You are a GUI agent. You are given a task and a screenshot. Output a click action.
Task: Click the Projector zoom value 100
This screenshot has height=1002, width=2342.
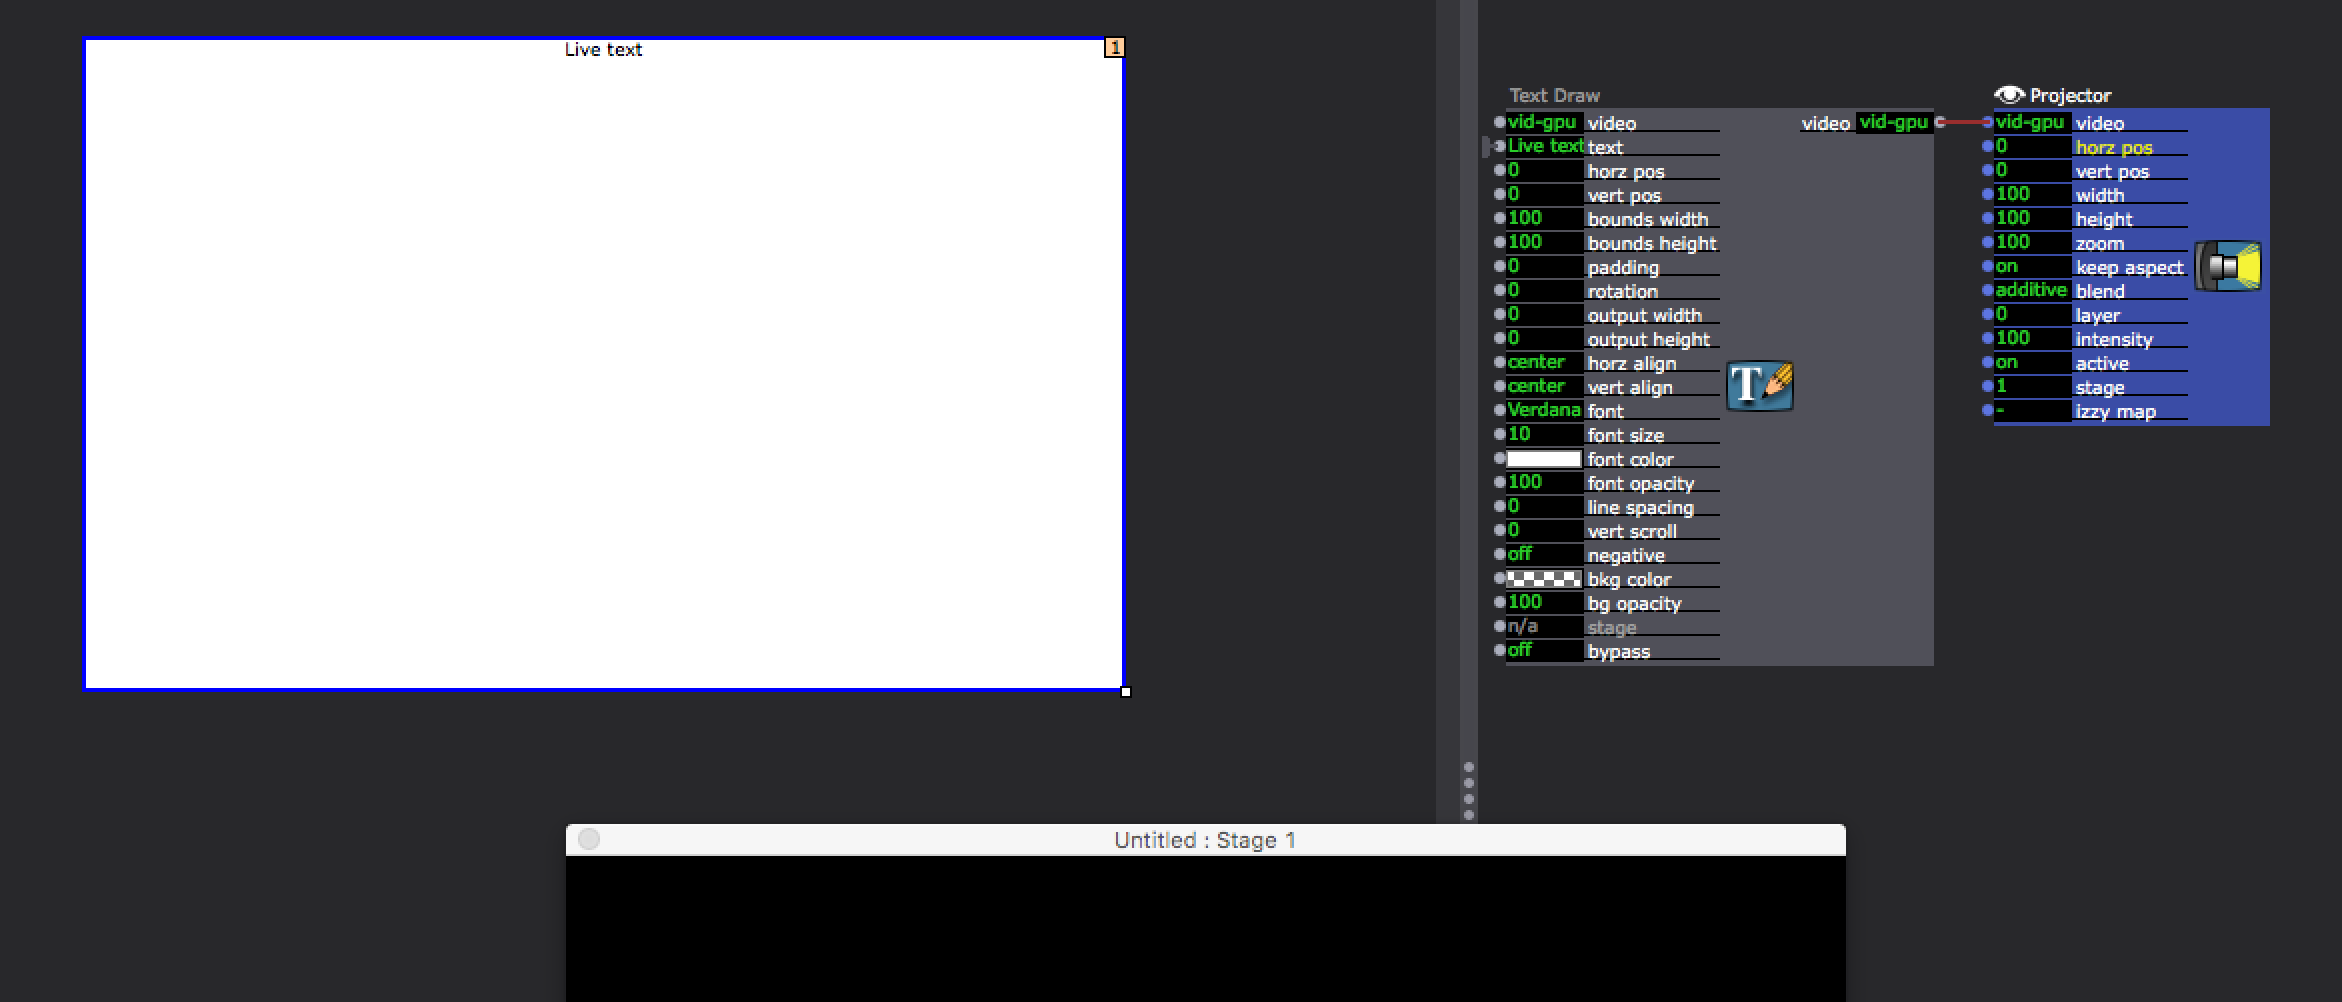coord(2033,242)
